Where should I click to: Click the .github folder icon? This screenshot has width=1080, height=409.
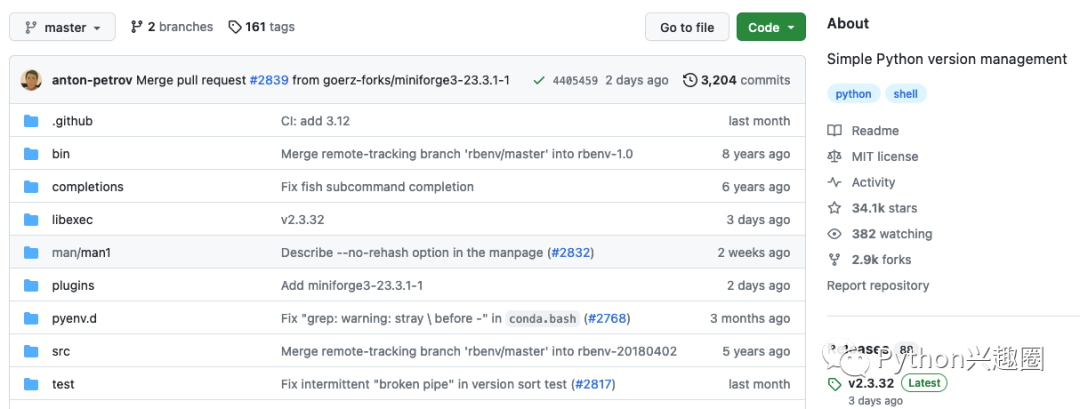(x=31, y=121)
